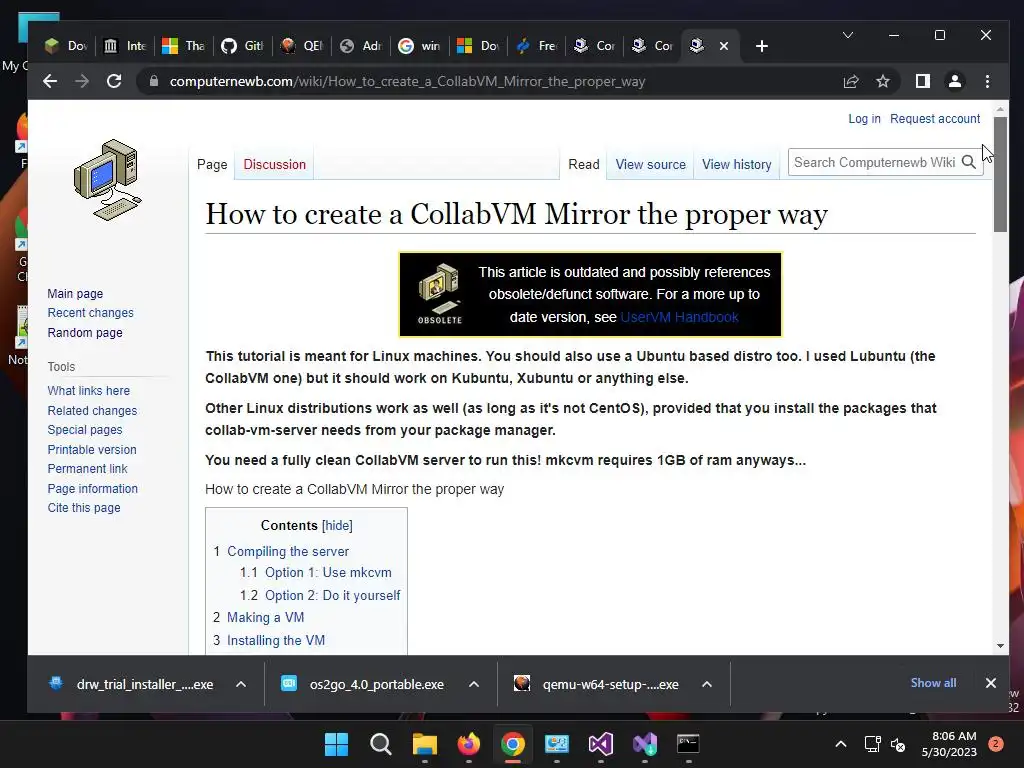Close the current active tab
The image size is (1024, 768).
724,46
